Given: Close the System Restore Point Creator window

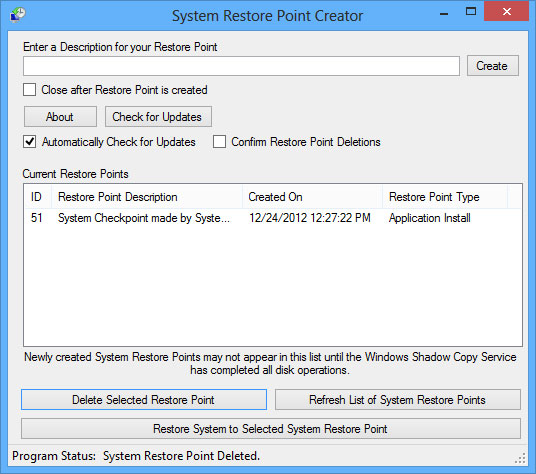Looking at the screenshot, I should (x=507, y=11).
